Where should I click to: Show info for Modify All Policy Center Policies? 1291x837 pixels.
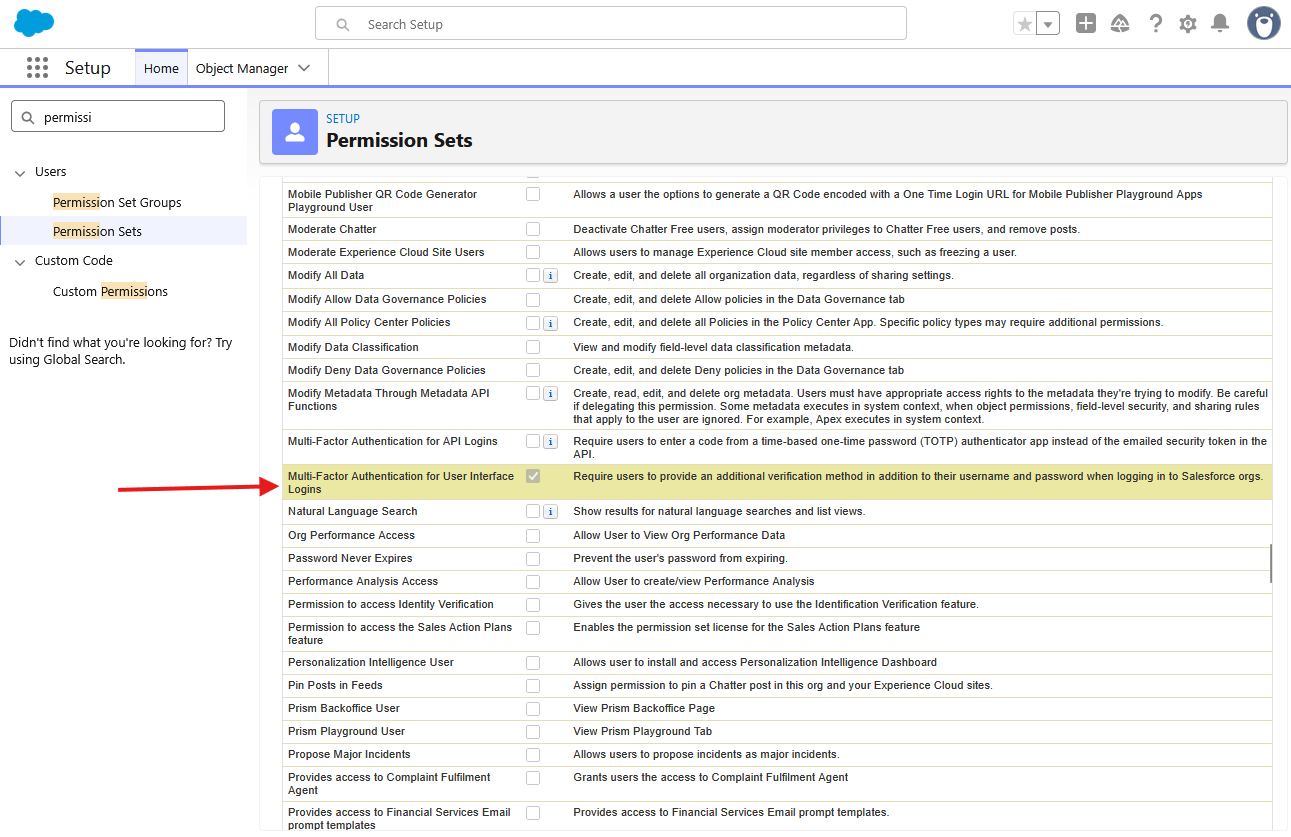coord(550,324)
